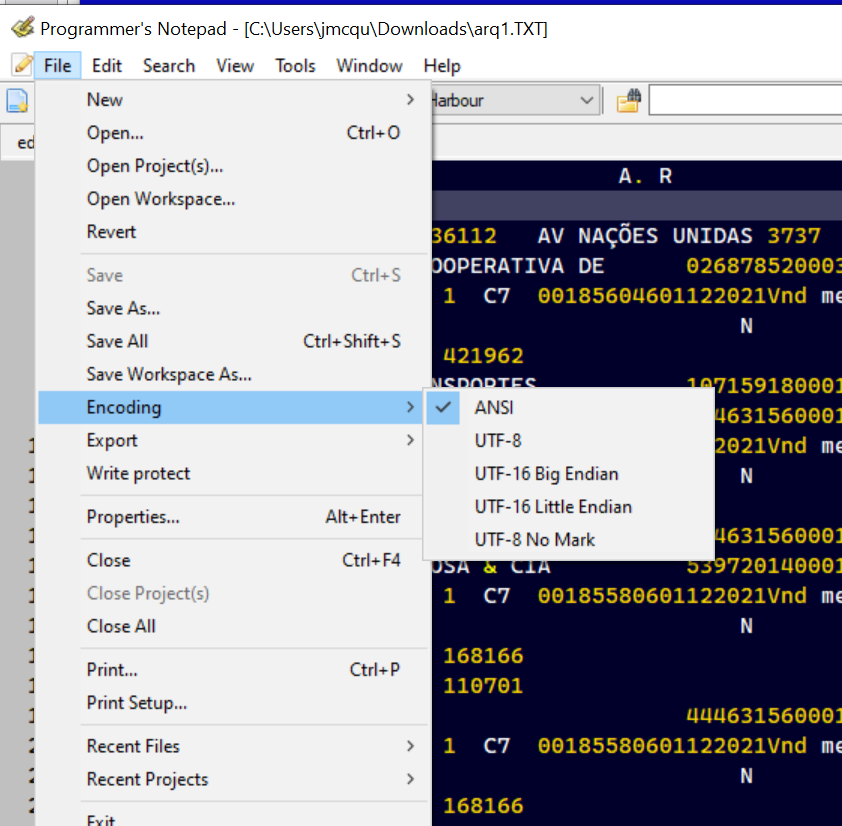Screen dimensions: 842x826
Task: Choose Save As... from the File menu
Action: tap(123, 308)
